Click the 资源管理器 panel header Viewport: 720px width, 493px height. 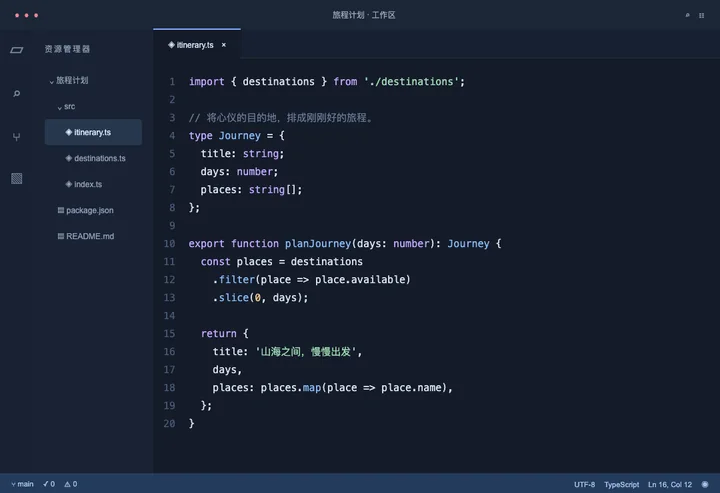(68, 49)
